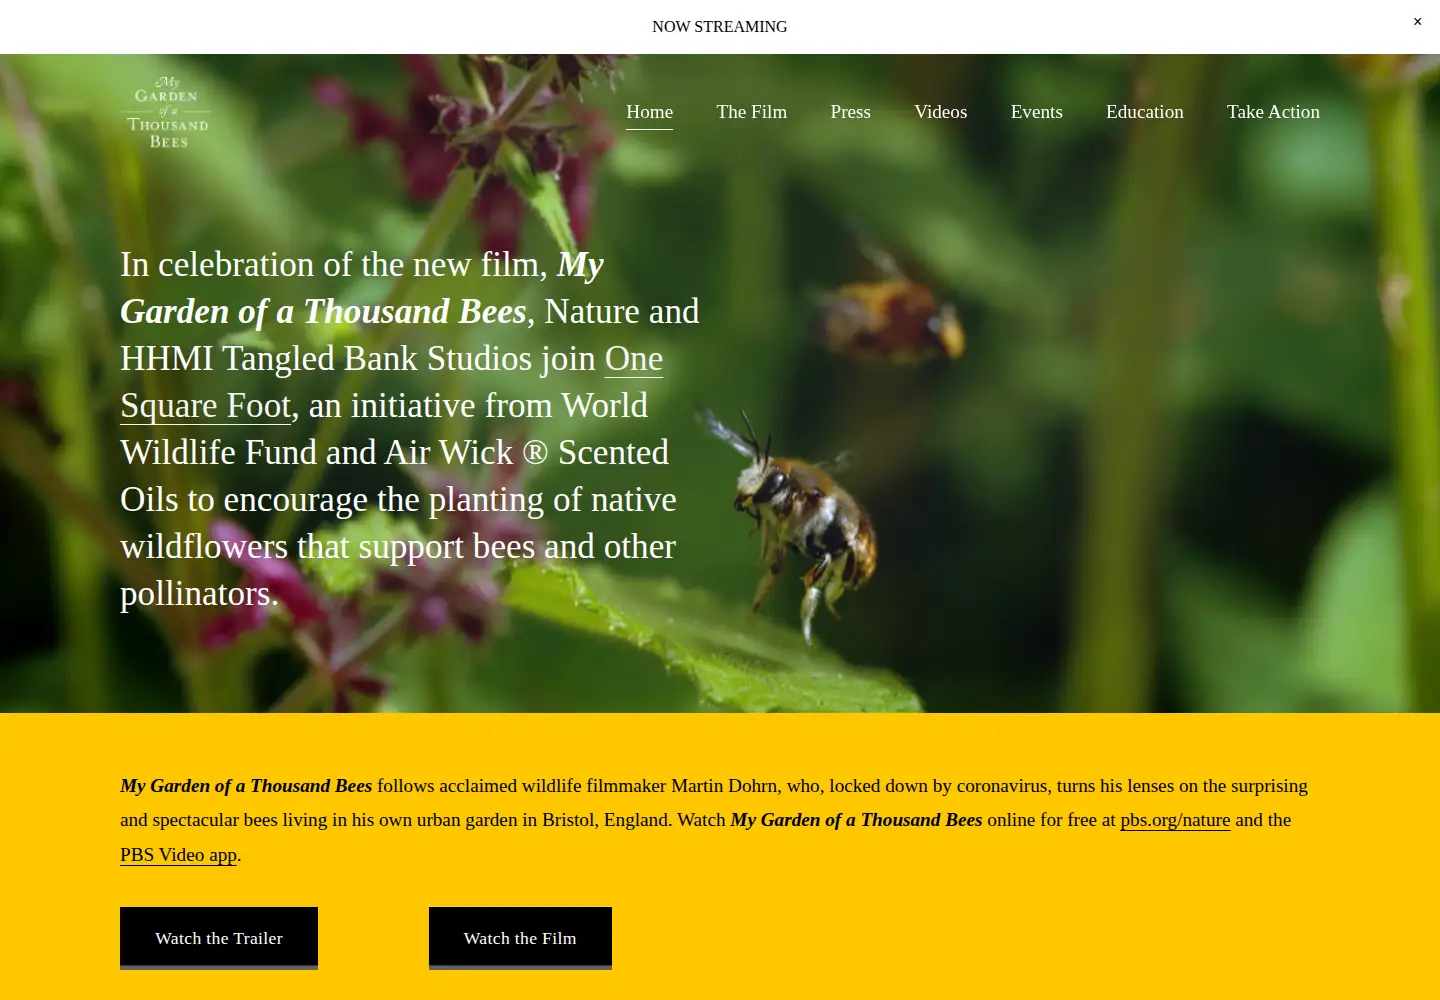Open the Press page
The height and width of the screenshot is (1000, 1440).
coord(850,112)
